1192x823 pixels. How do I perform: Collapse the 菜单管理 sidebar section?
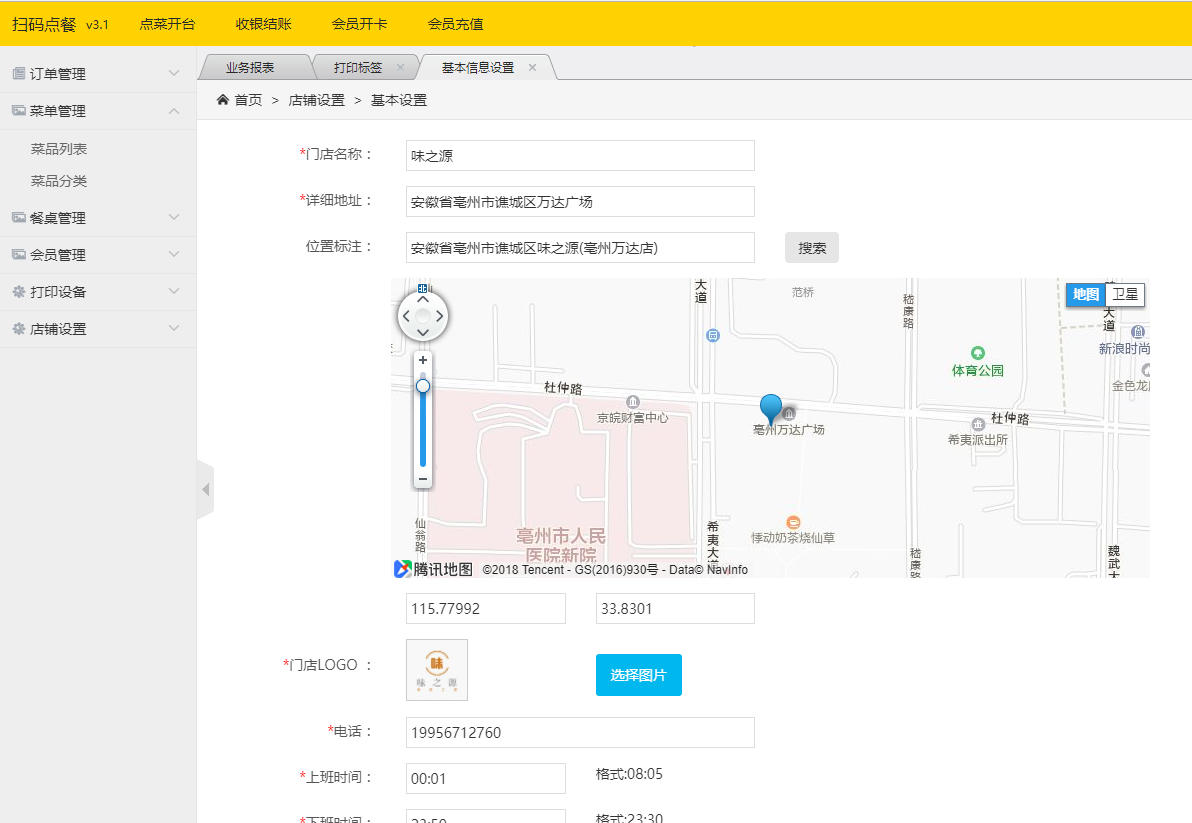pos(98,111)
